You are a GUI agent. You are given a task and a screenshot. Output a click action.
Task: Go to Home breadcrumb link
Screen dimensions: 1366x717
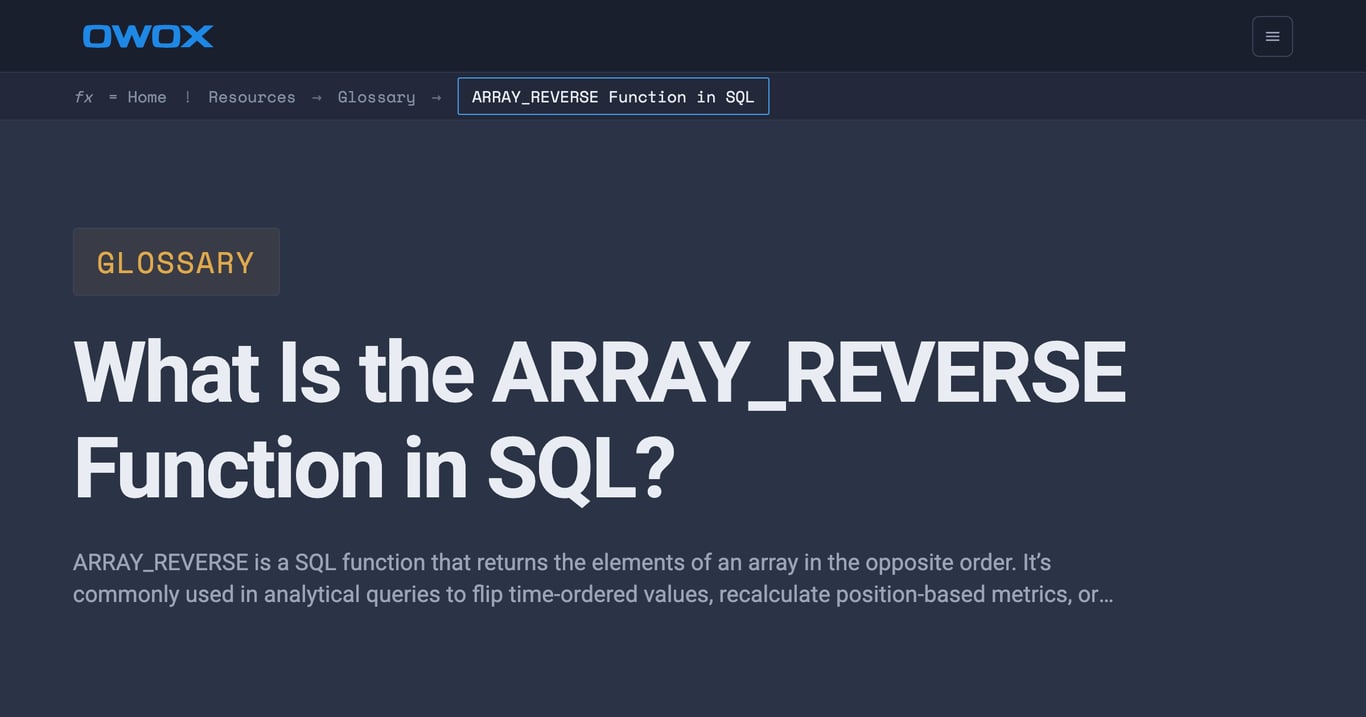pyautogui.click(x=147, y=97)
